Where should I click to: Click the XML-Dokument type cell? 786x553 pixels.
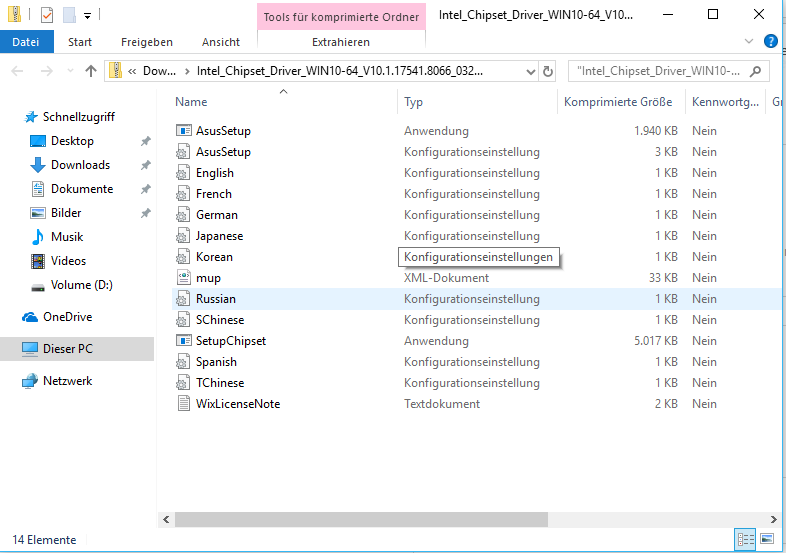pyautogui.click(x=446, y=278)
